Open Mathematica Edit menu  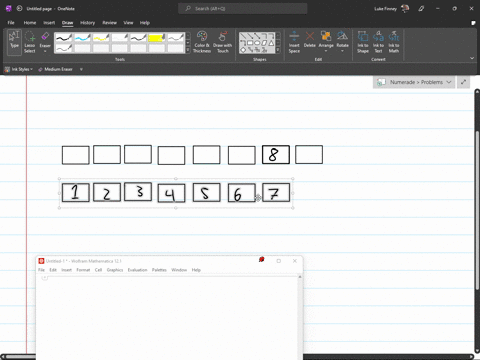pos(53,270)
